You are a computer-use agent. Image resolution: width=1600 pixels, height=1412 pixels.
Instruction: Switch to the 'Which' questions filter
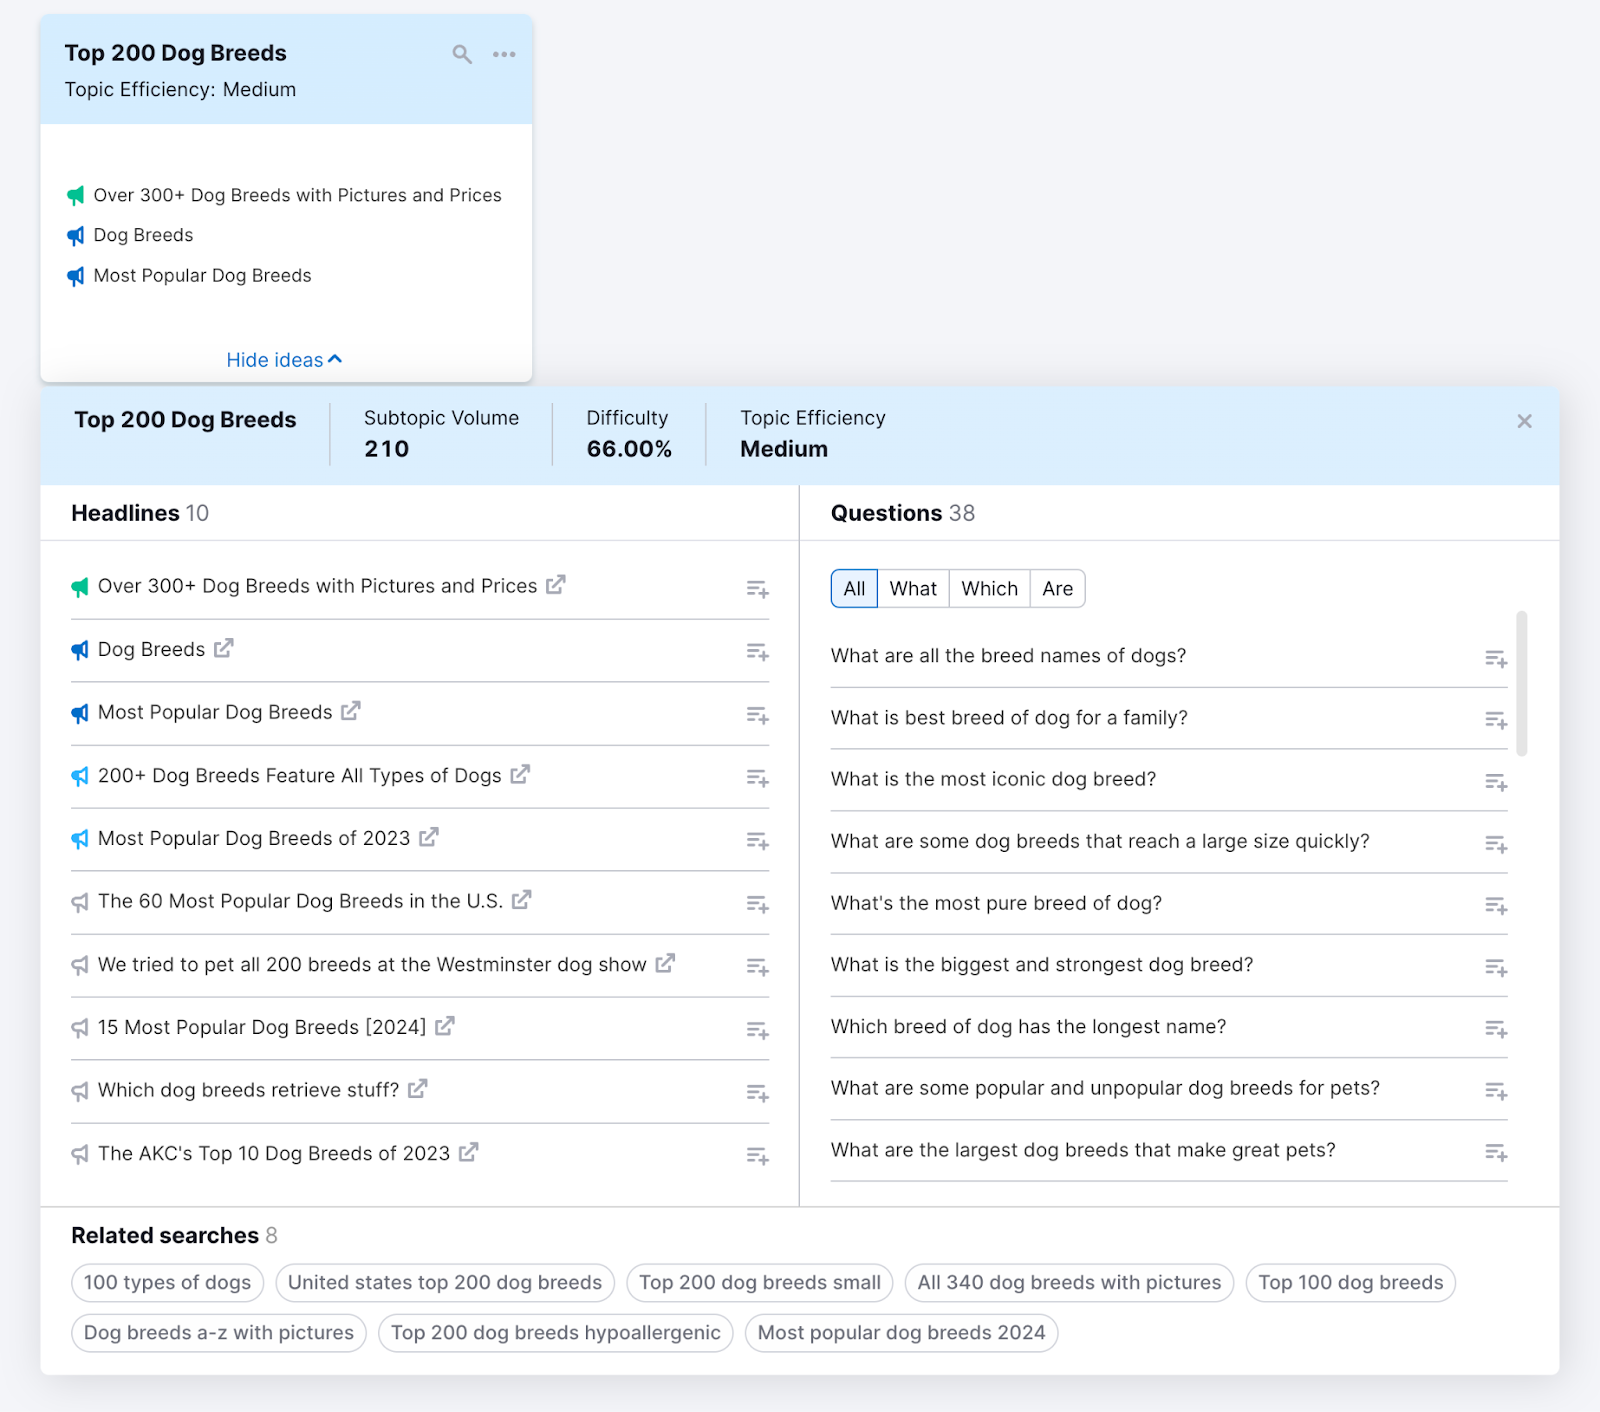pos(989,589)
